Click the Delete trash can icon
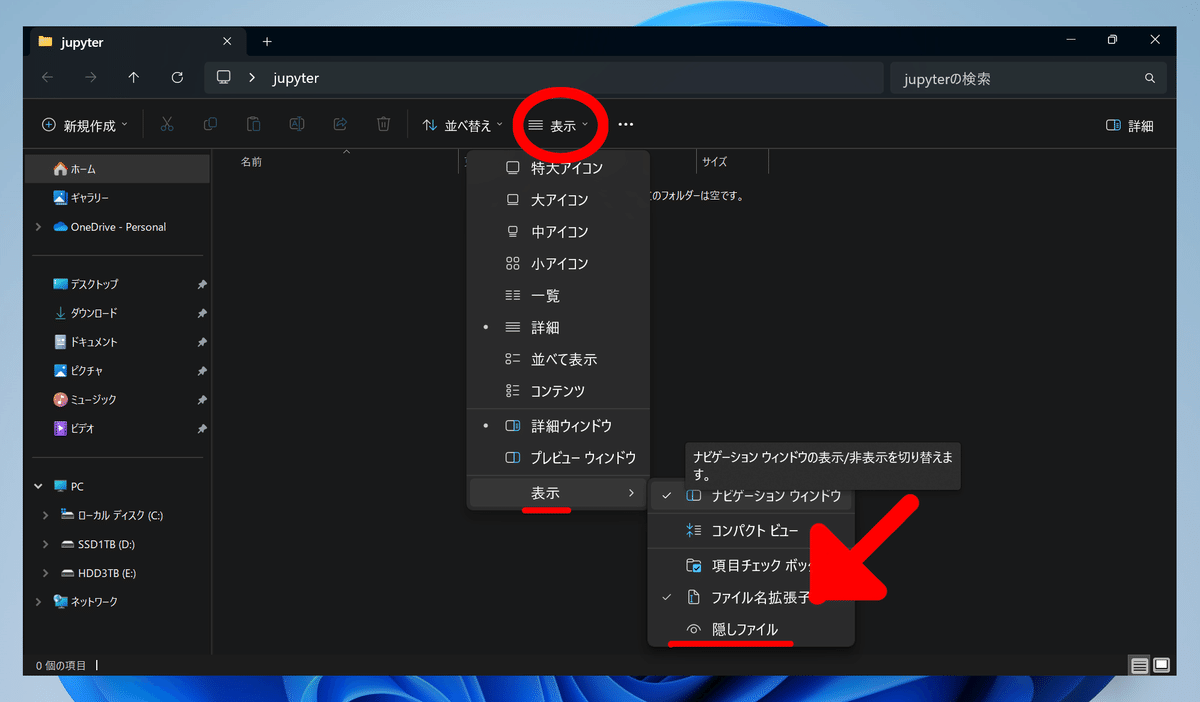Viewport: 1200px width, 702px height. (x=383, y=125)
